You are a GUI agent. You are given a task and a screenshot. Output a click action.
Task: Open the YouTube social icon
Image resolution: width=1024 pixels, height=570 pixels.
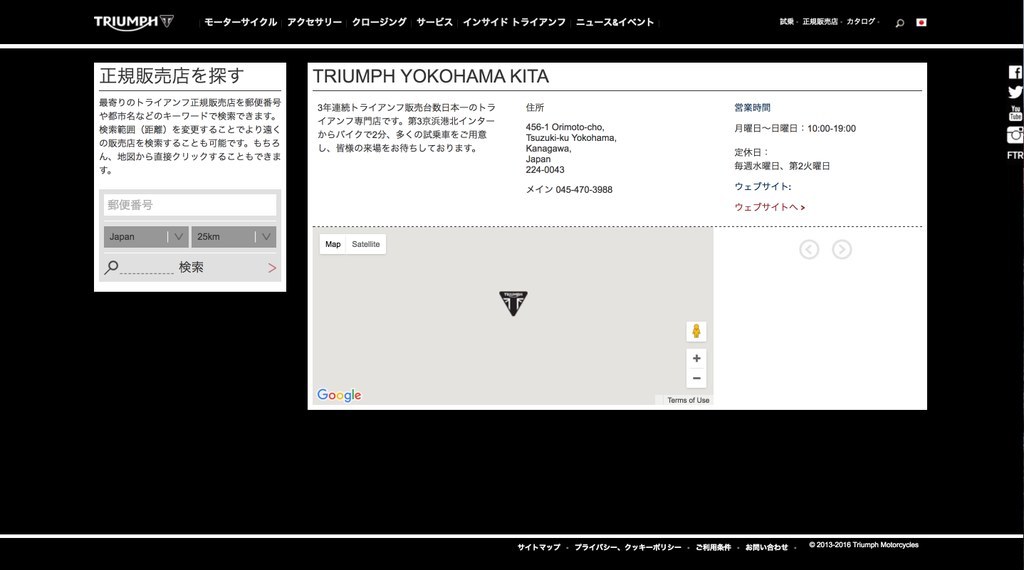tap(1015, 114)
